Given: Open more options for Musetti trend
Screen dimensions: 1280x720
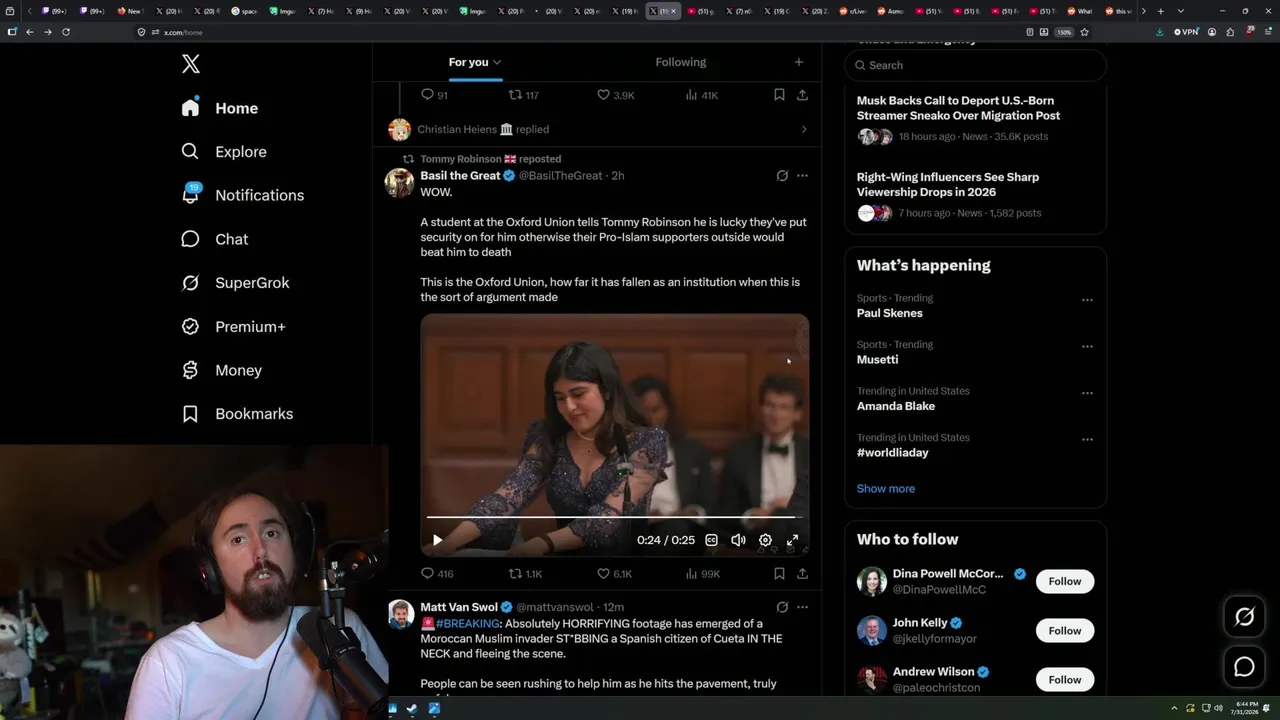Looking at the screenshot, I should pos(1087,347).
